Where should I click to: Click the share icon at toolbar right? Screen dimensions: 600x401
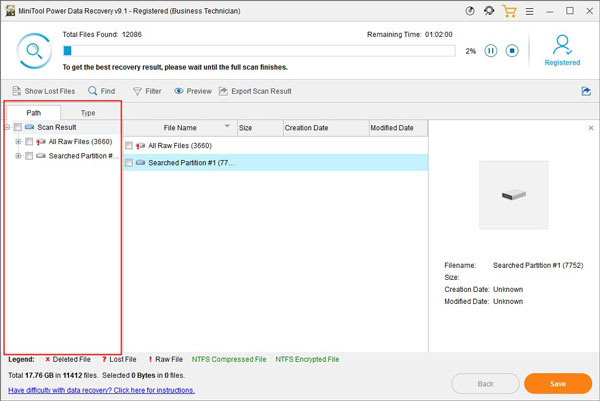point(585,91)
